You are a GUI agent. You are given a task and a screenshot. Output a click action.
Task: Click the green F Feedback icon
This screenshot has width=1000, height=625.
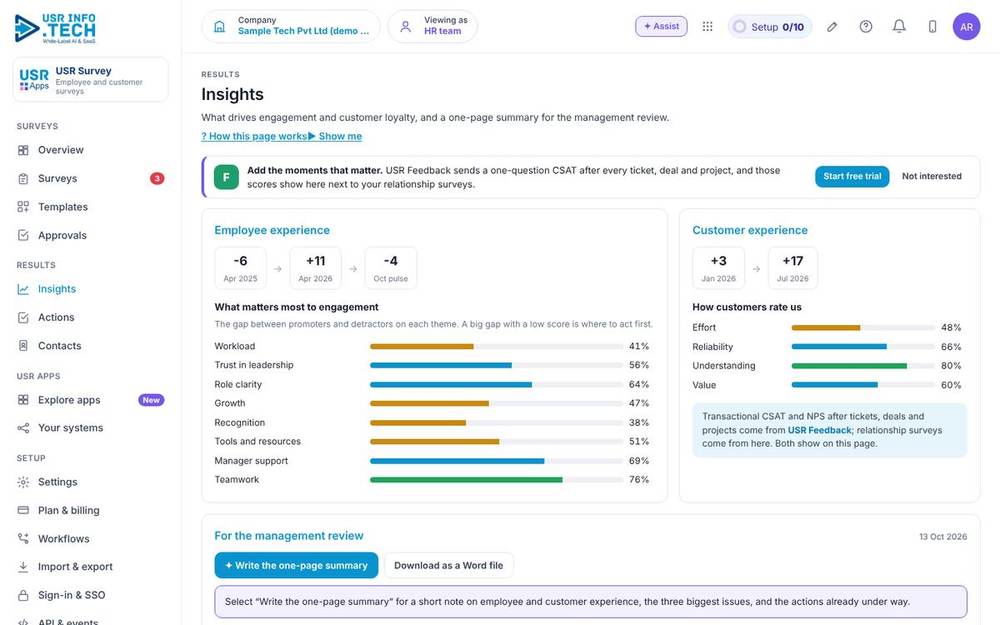[x=226, y=177]
